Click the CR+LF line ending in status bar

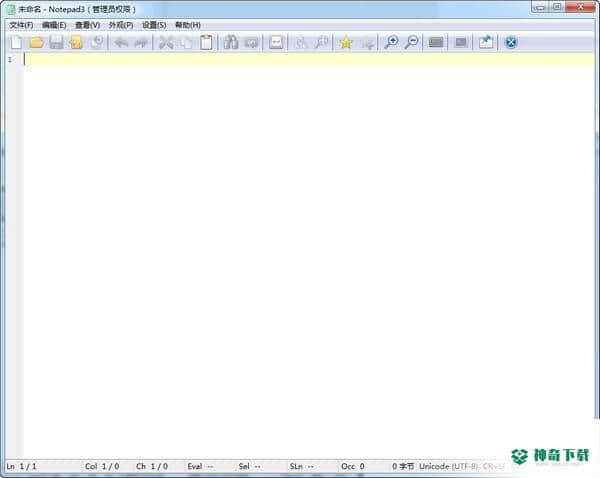(x=494, y=466)
